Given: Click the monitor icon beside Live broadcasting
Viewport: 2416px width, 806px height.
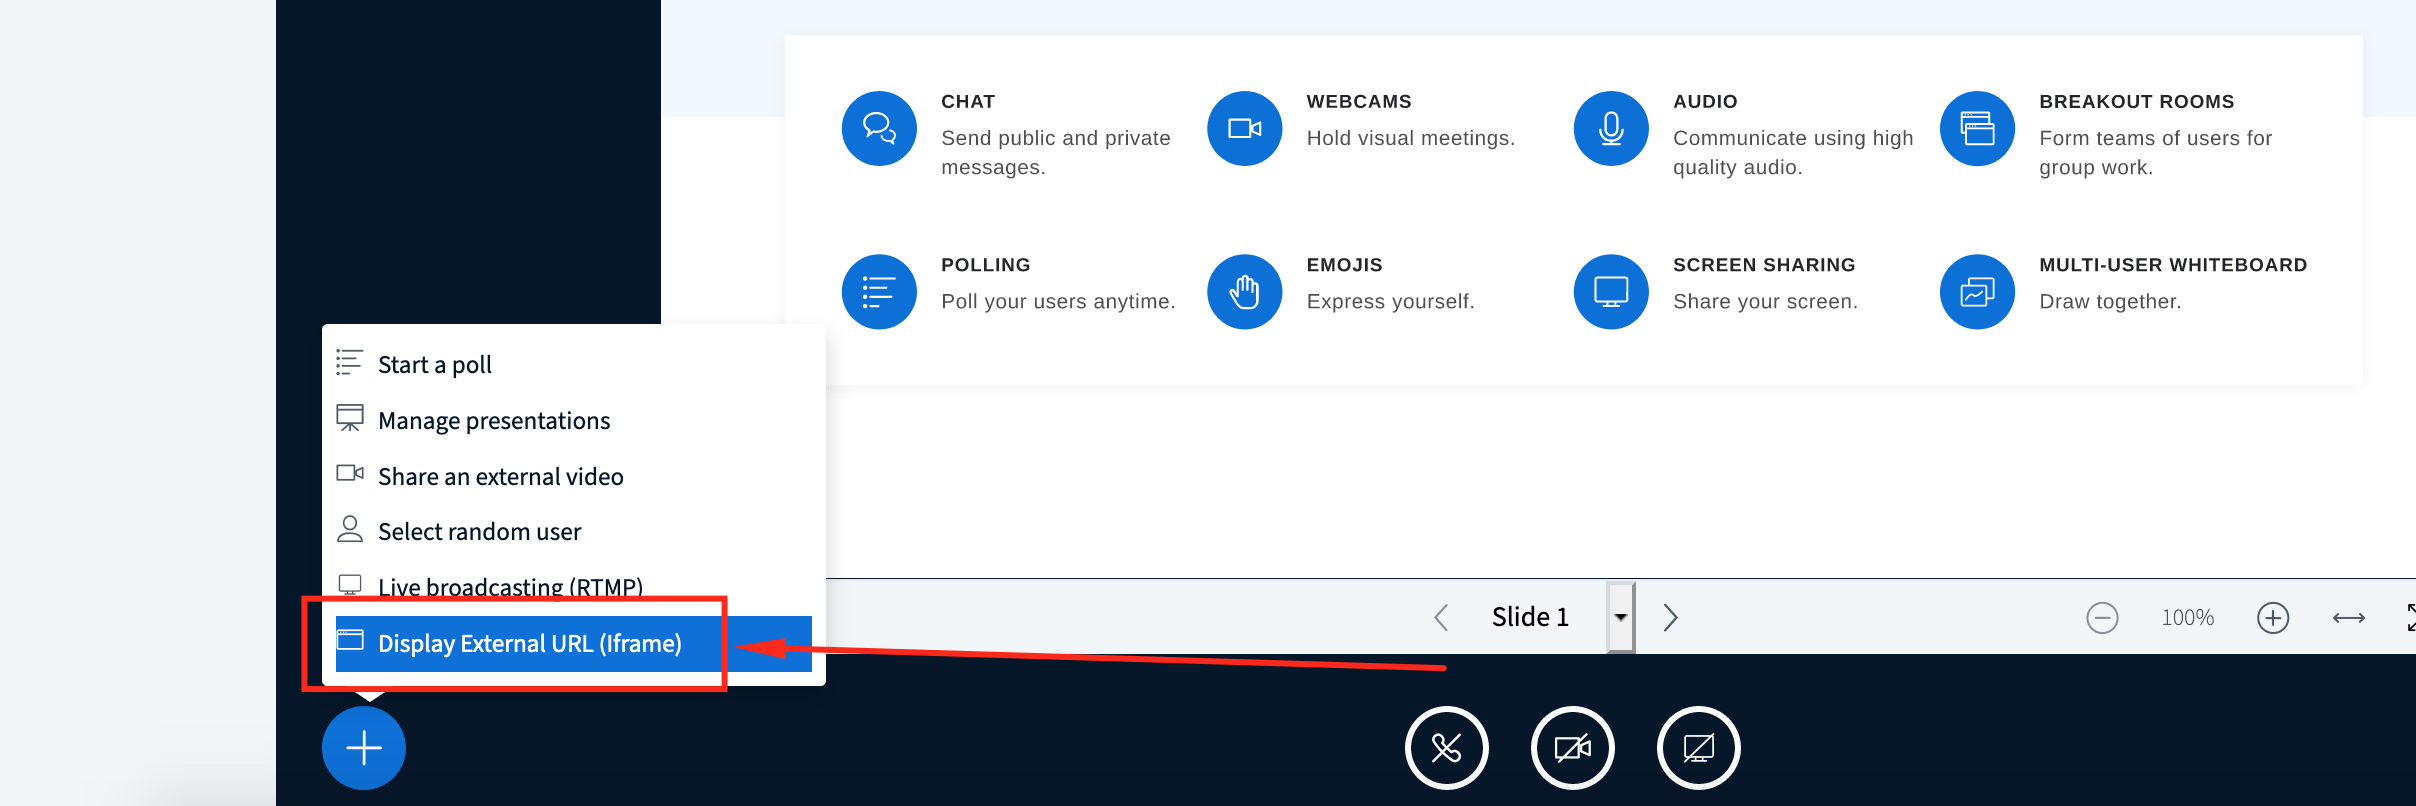Looking at the screenshot, I should 350,585.
